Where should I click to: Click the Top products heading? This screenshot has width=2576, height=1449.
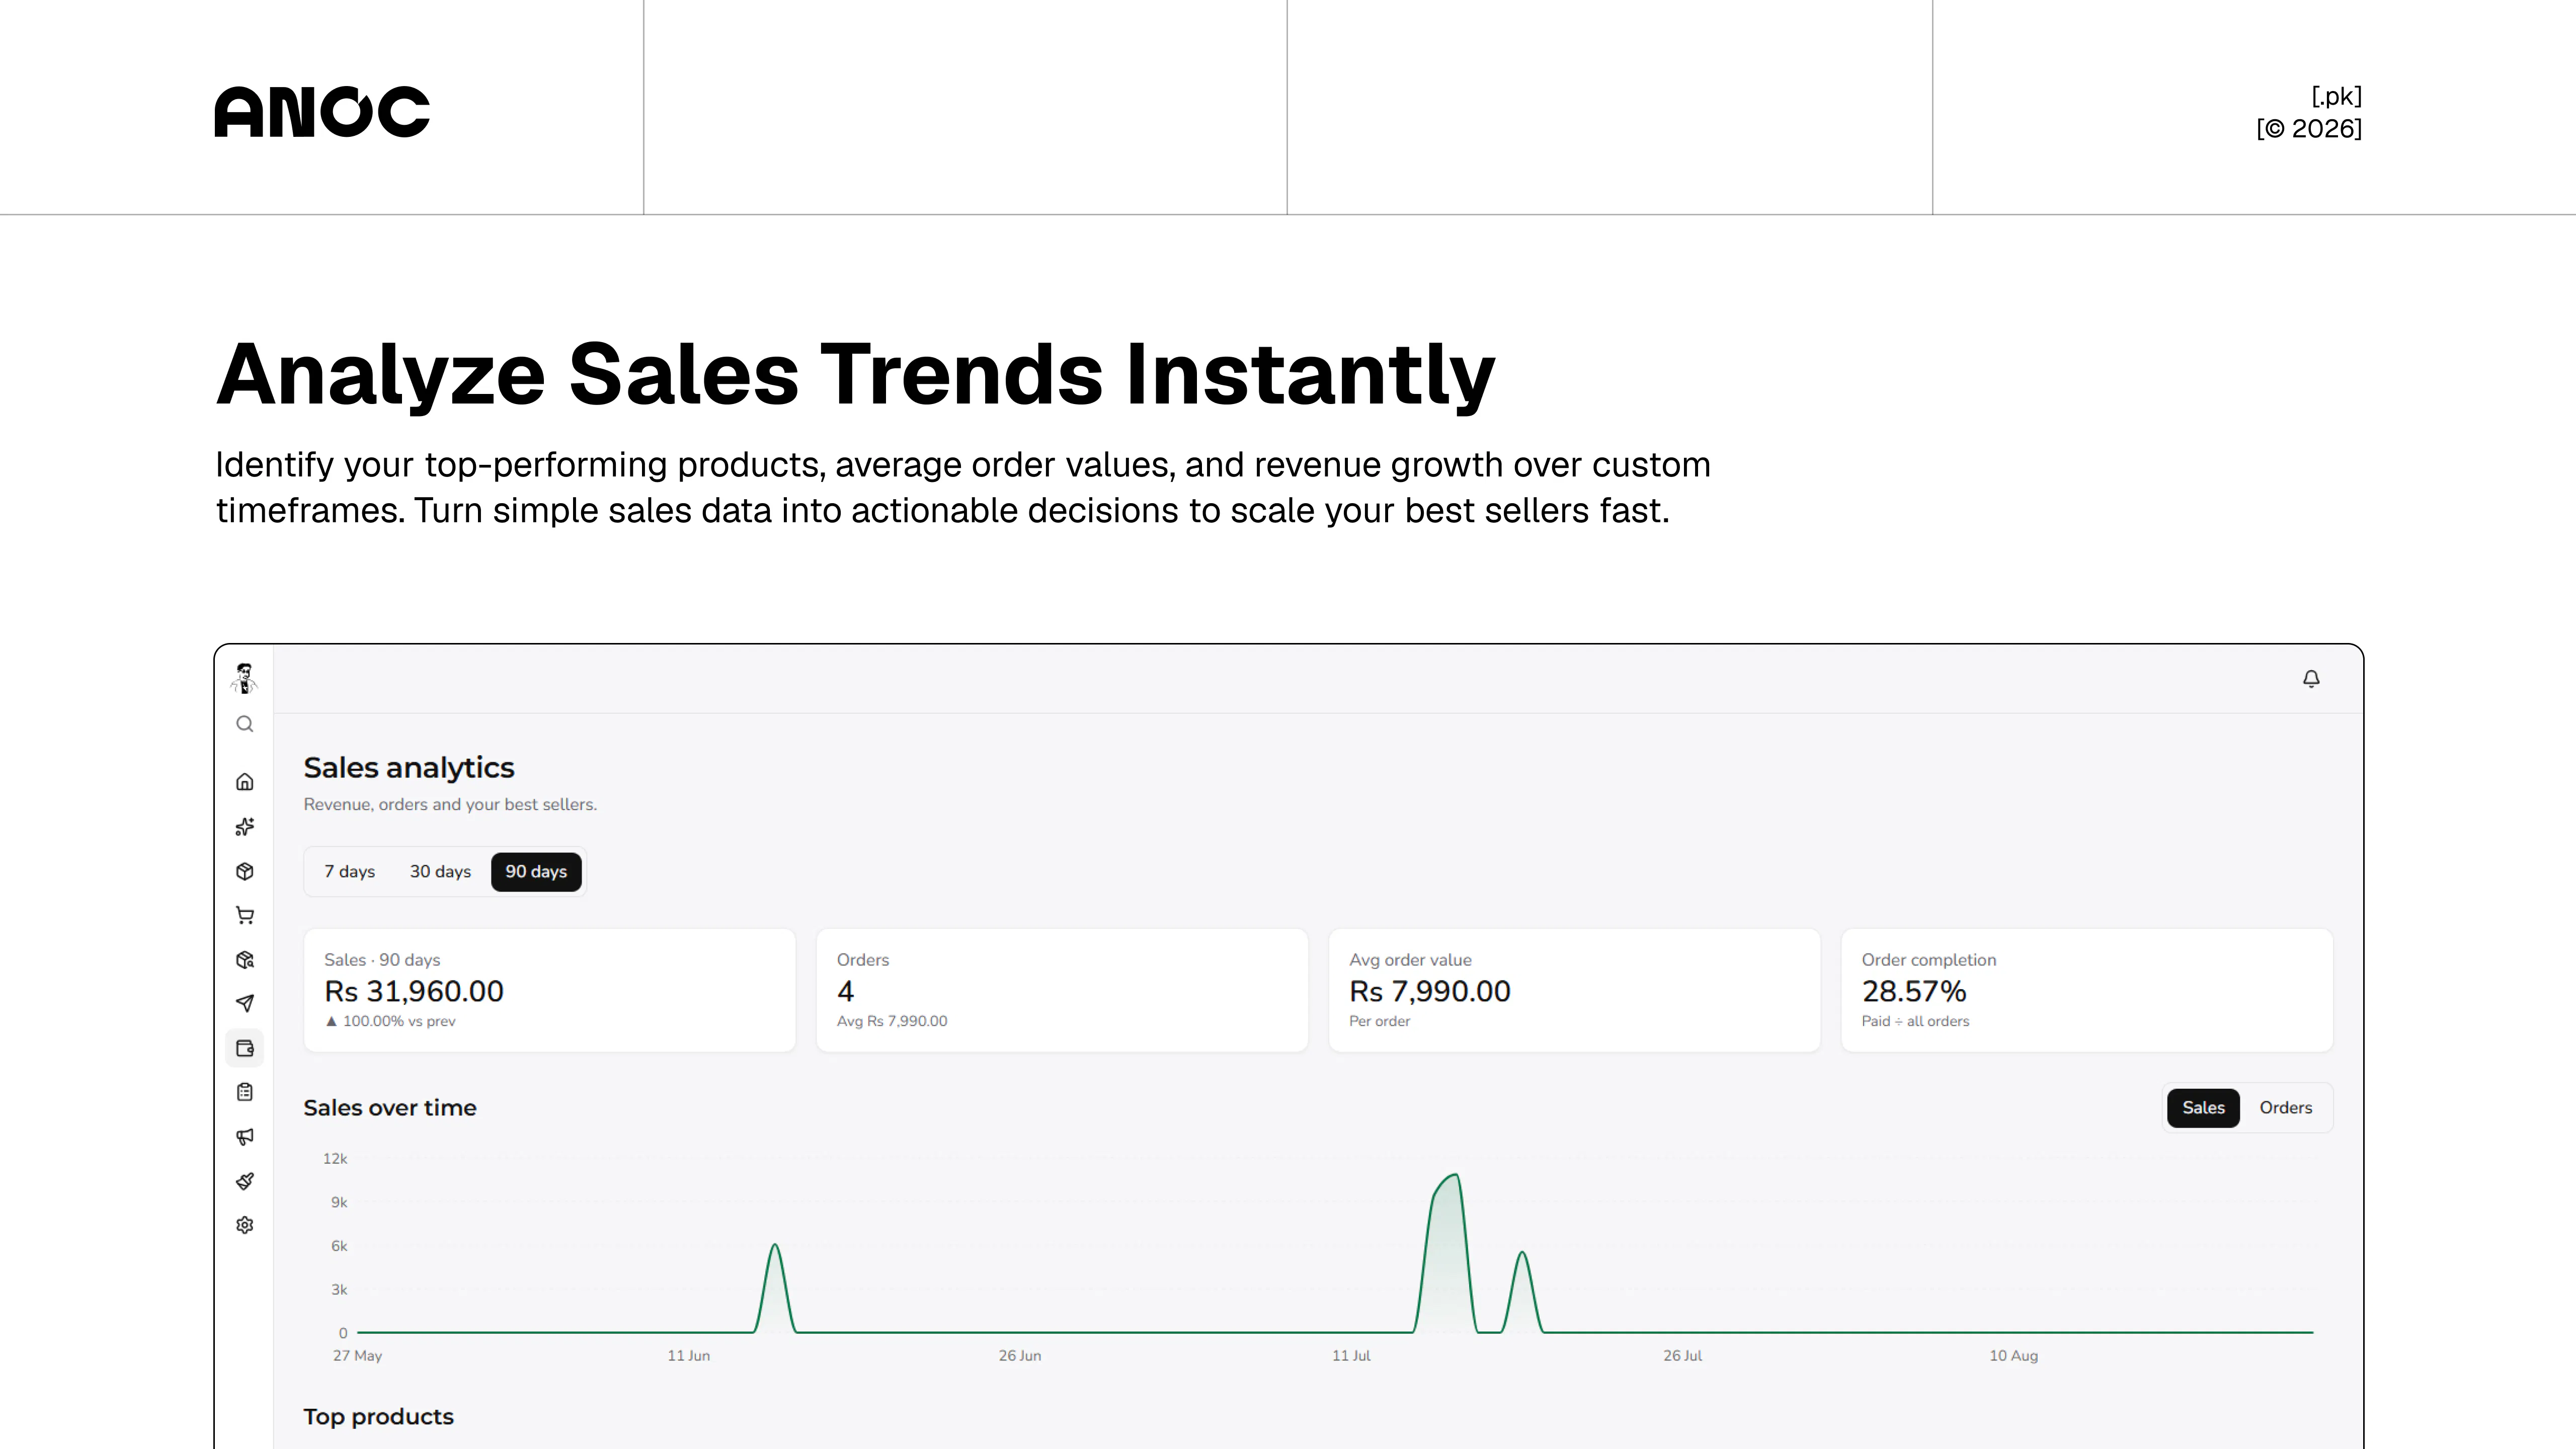click(378, 1417)
